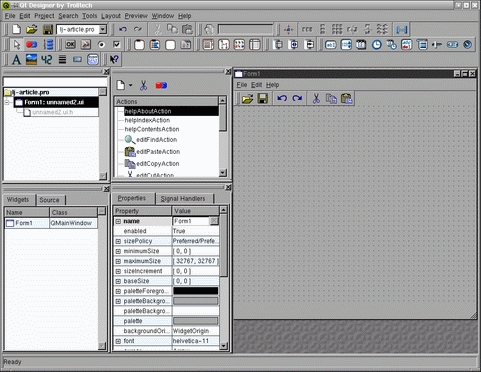Pick the text label tool with letter A
Viewport: 481px width, 372px height.
tap(16, 60)
